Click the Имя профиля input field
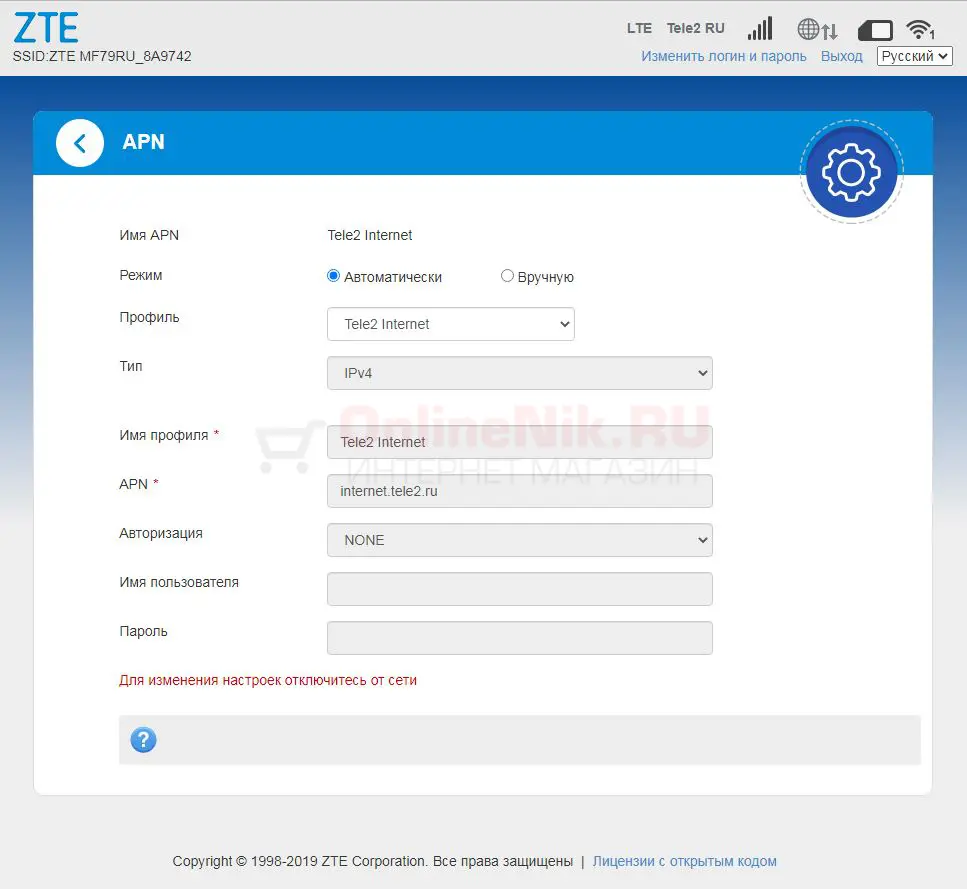This screenshot has height=889, width=967. coord(520,442)
